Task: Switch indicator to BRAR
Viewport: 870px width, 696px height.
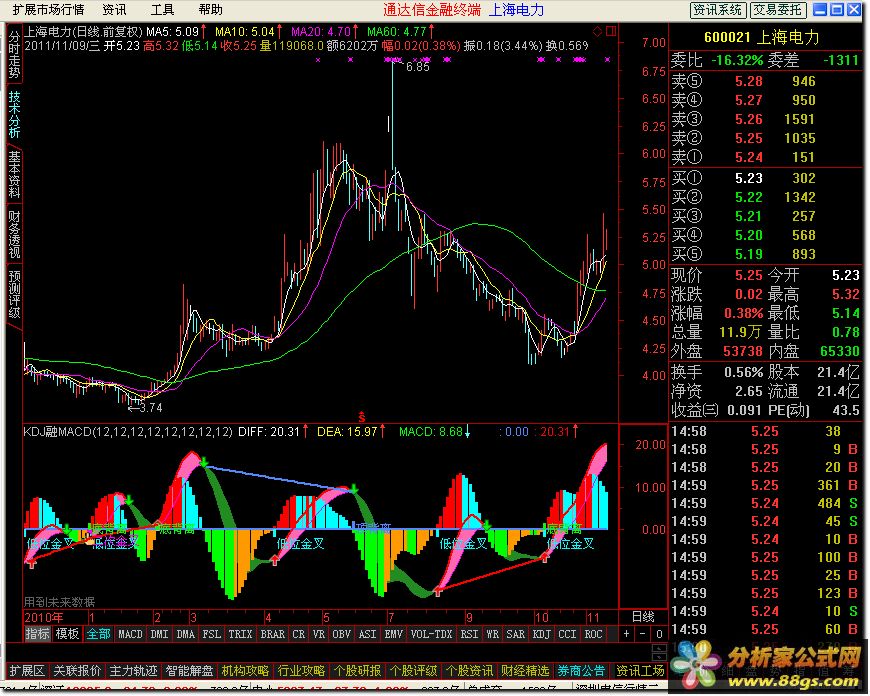Action: (272, 634)
